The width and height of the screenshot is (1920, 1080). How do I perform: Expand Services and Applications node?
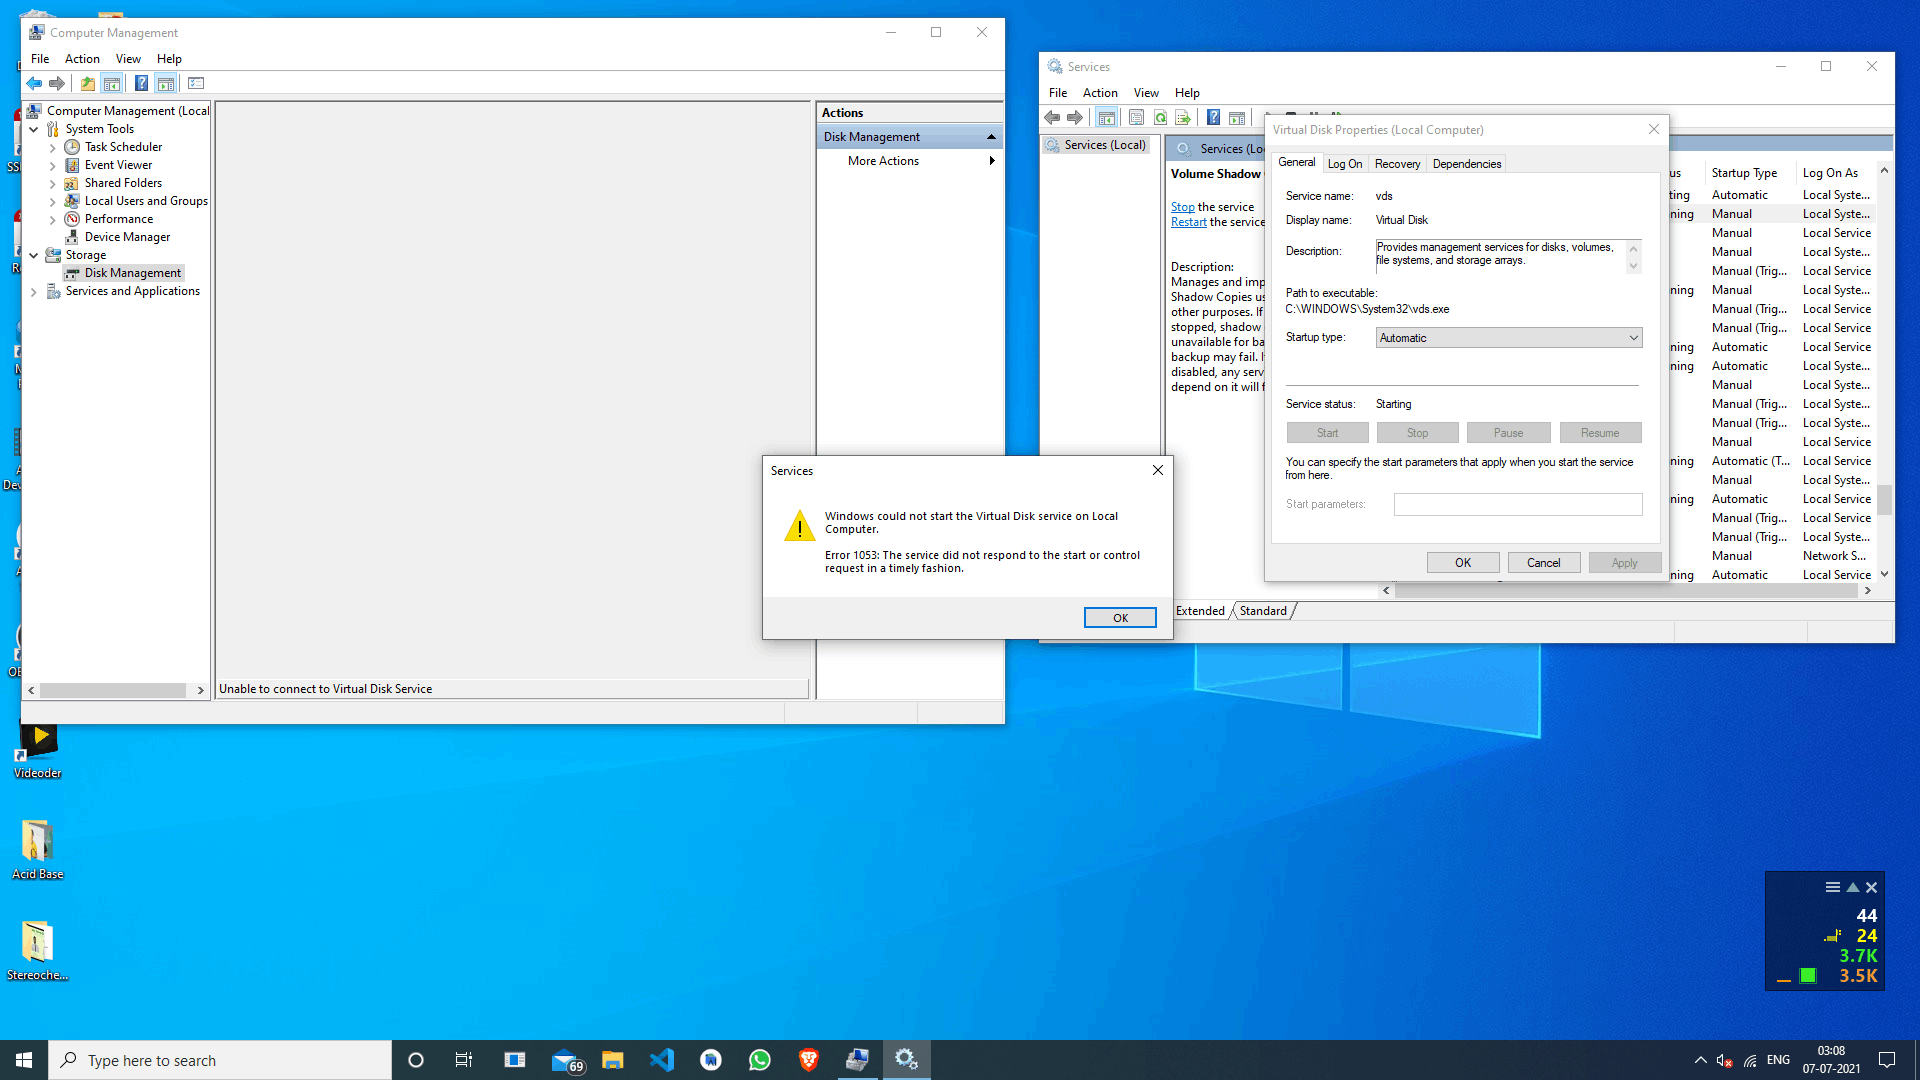pos(34,292)
